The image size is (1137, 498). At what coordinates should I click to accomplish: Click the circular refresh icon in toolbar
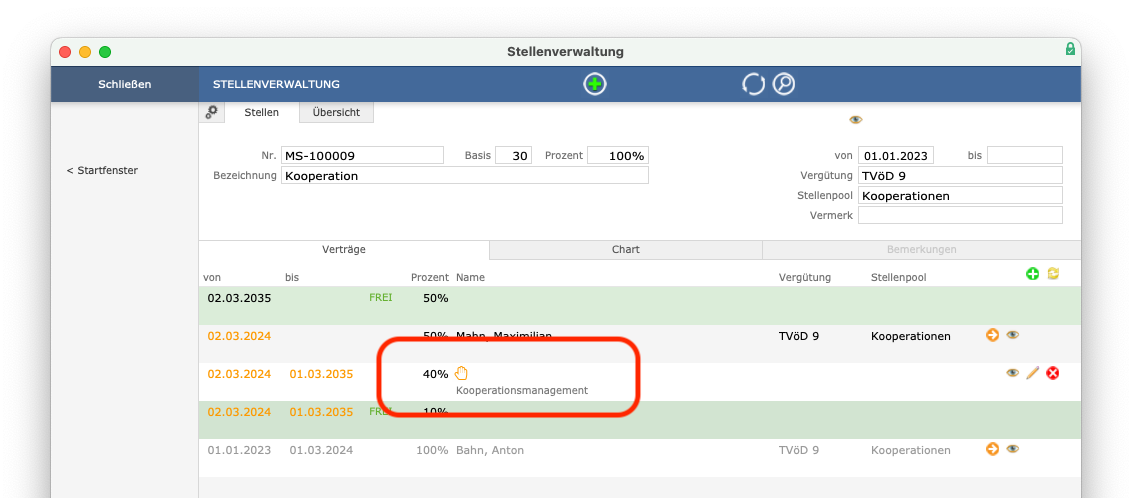pos(753,84)
